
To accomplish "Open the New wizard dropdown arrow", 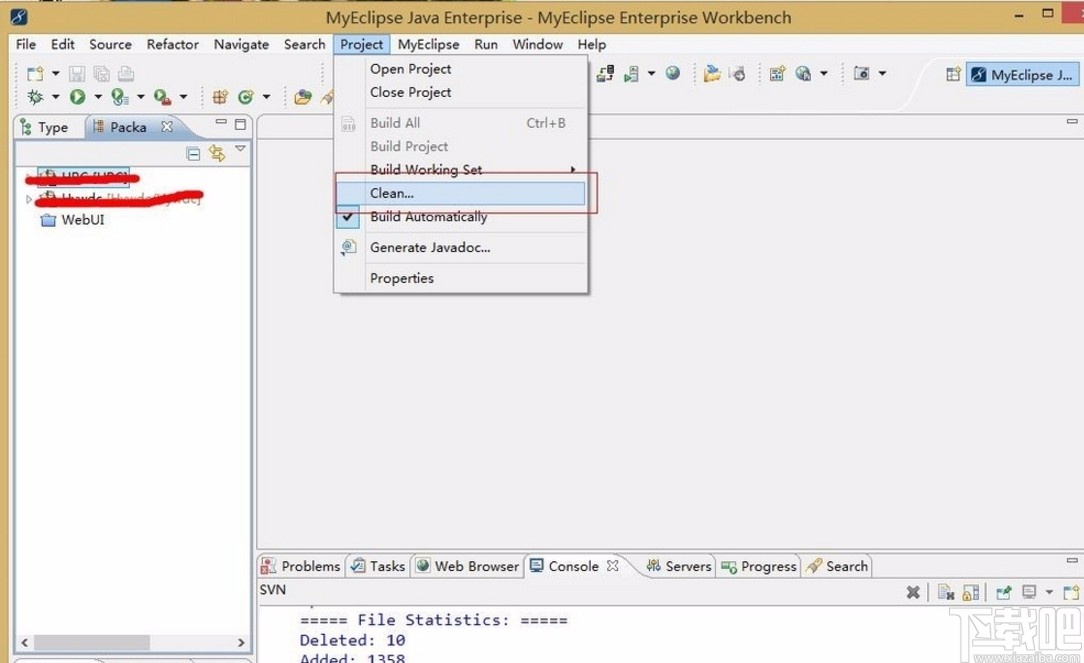I will click(55, 73).
